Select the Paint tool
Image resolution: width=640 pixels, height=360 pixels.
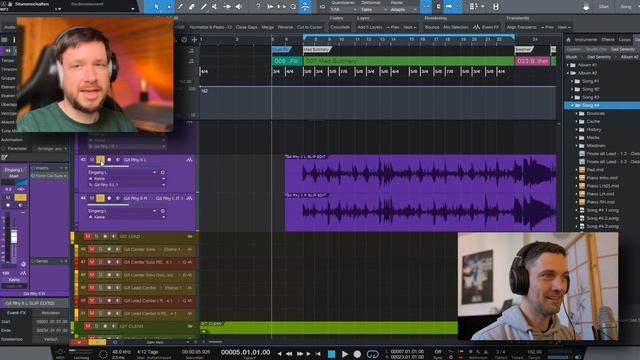coord(203,7)
